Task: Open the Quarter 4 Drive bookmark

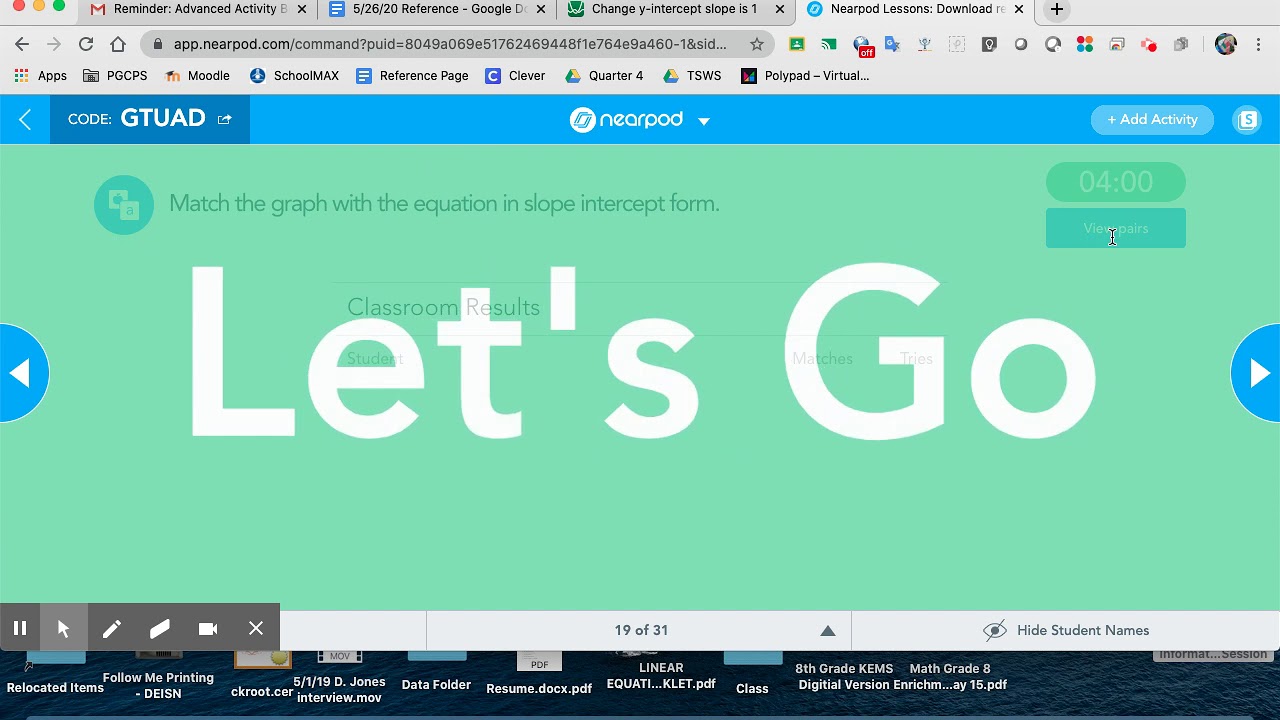Action: click(x=604, y=75)
